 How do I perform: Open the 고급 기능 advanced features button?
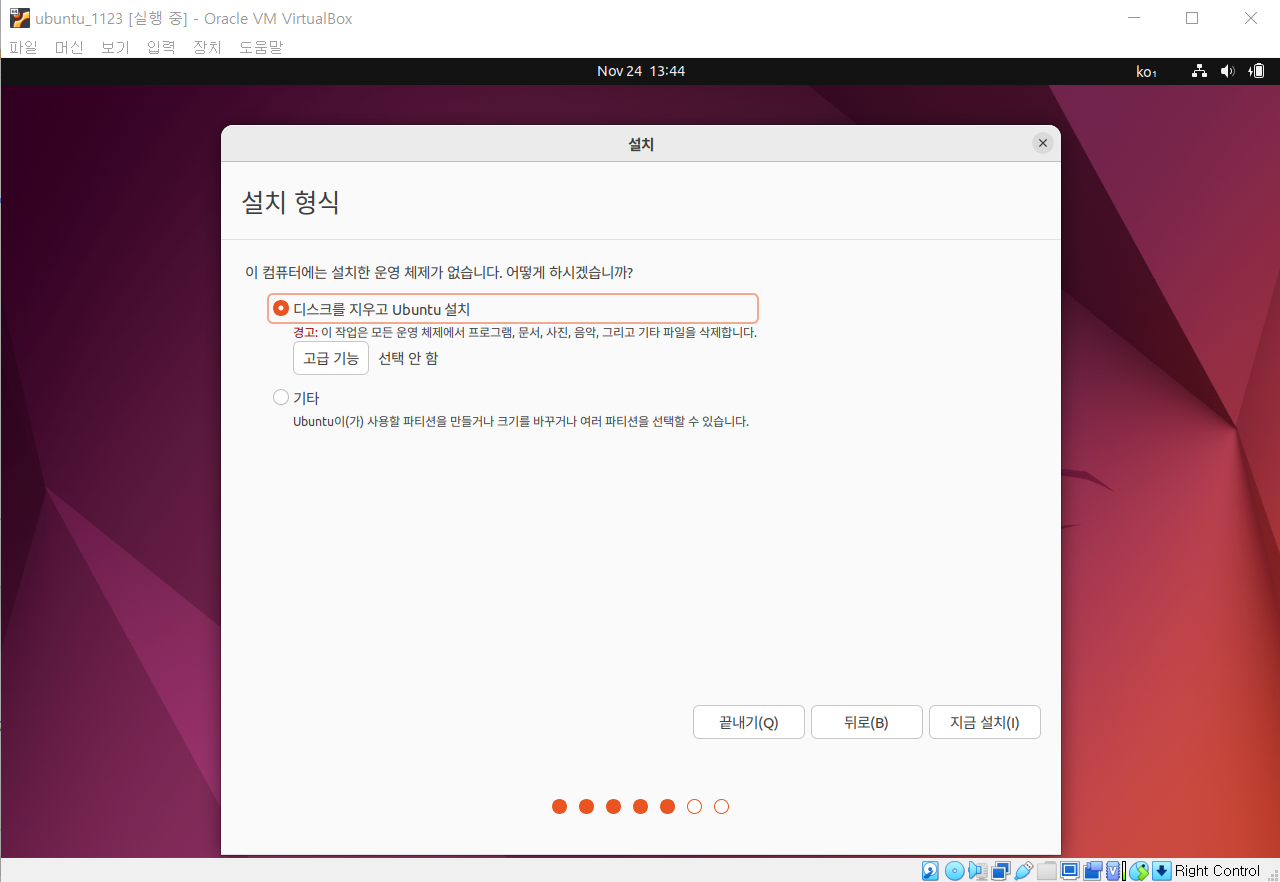click(x=331, y=358)
